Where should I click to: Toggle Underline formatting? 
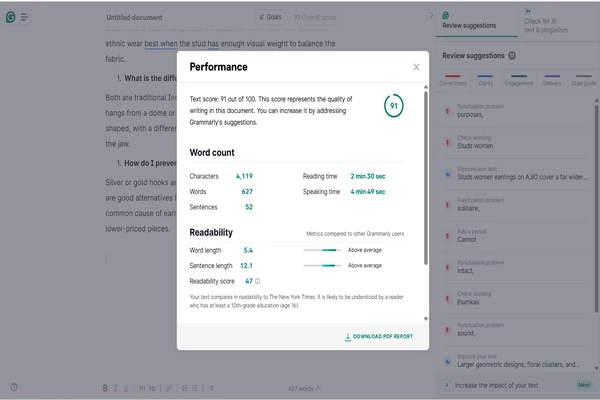tap(126, 388)
